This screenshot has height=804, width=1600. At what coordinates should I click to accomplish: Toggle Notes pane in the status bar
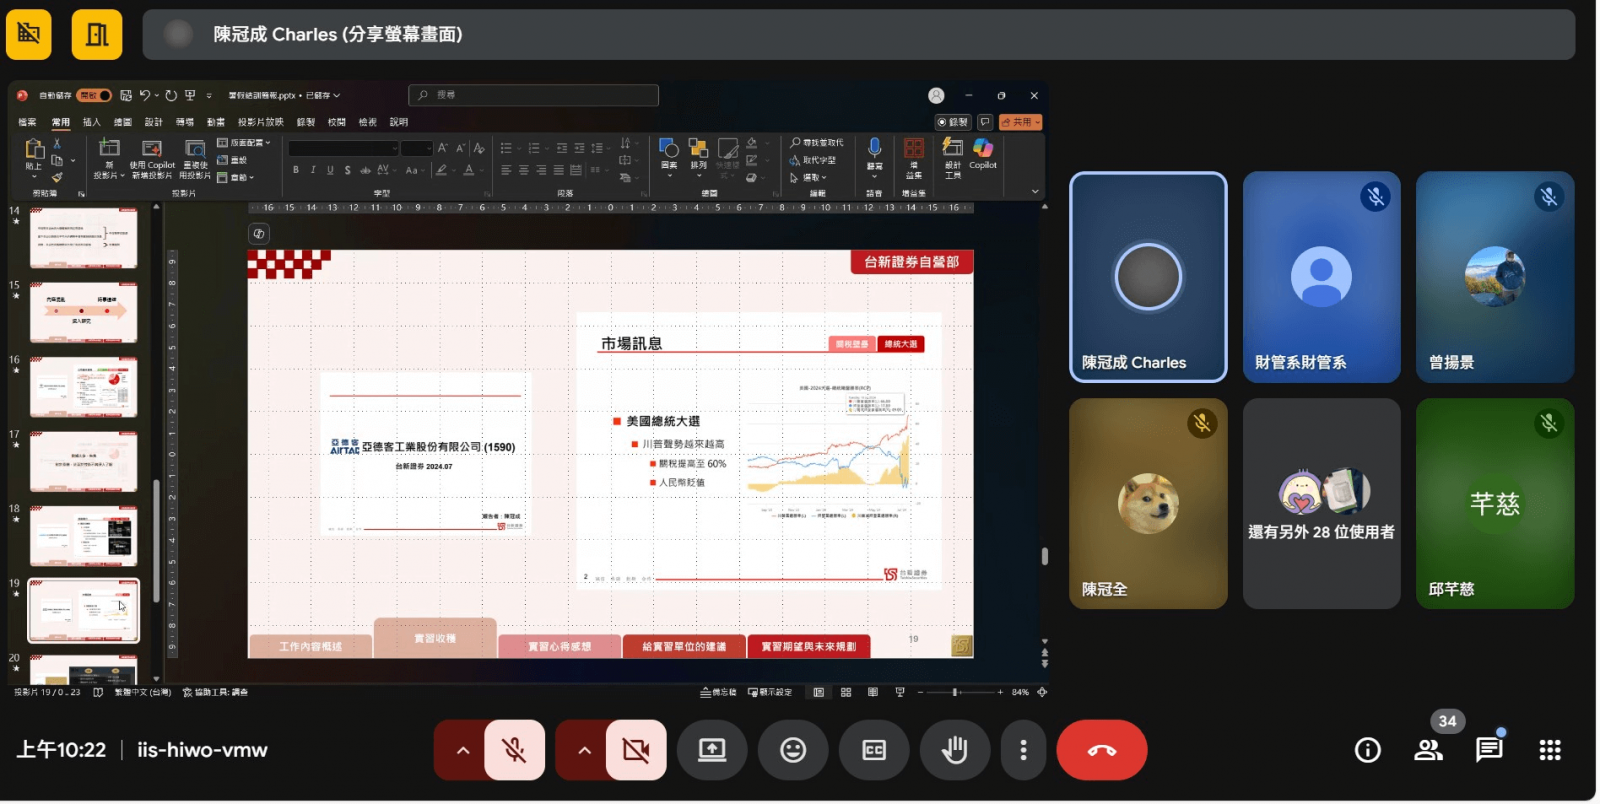pos(718,692)
